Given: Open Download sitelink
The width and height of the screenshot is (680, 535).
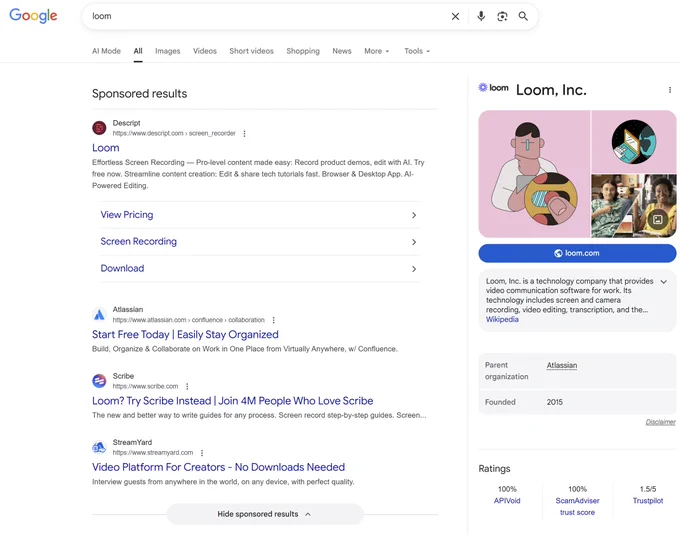Looking at the screenshot, I should (x=122, y=268).
